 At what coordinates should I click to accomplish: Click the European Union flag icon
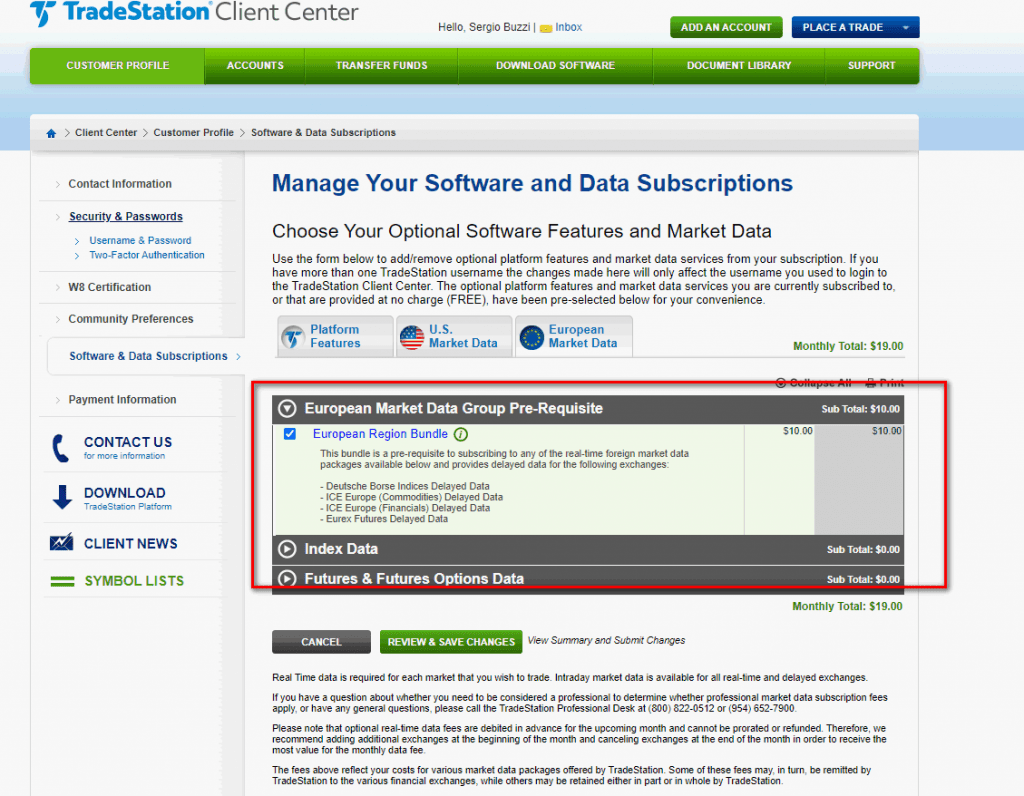coord(532,337)
